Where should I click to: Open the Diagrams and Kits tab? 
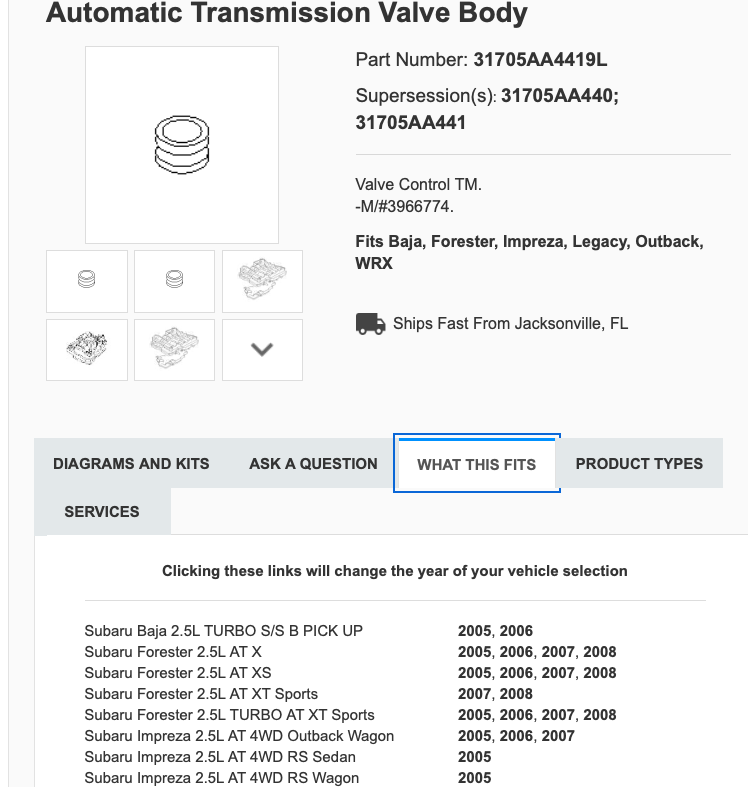pos(131,463)
